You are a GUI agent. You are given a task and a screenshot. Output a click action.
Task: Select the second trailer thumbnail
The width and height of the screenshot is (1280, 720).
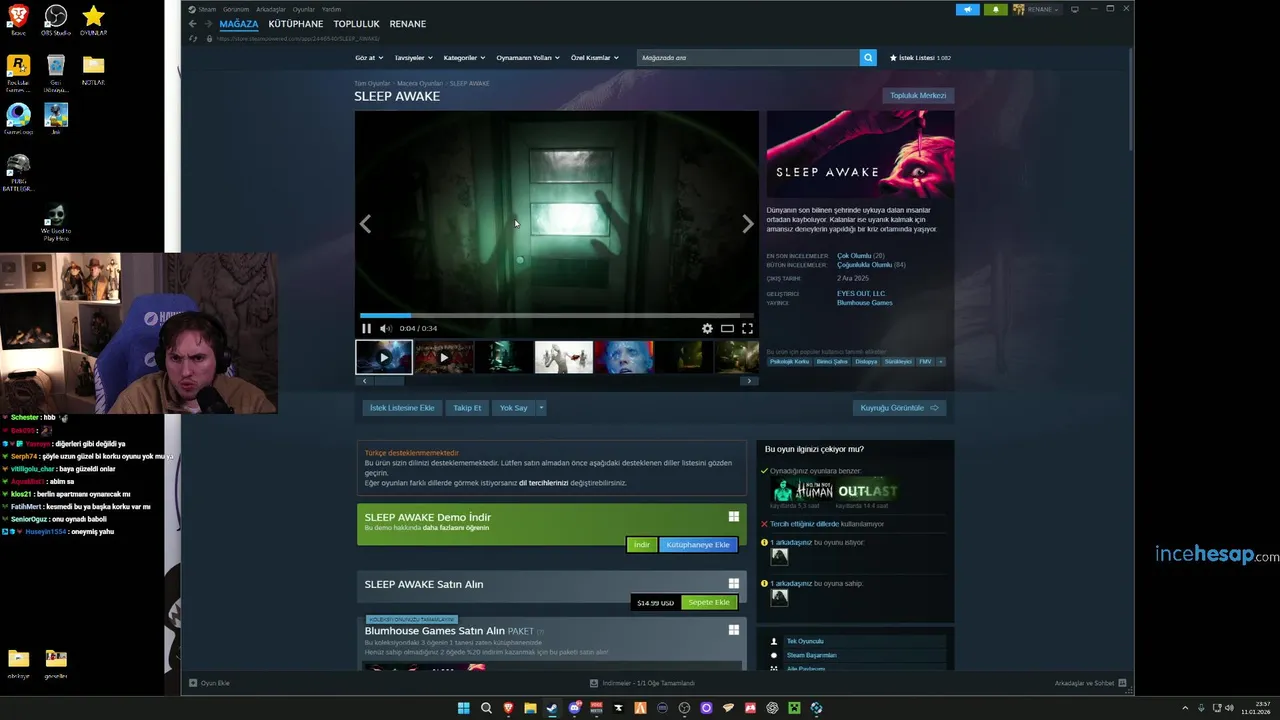[x=444, y=357]
